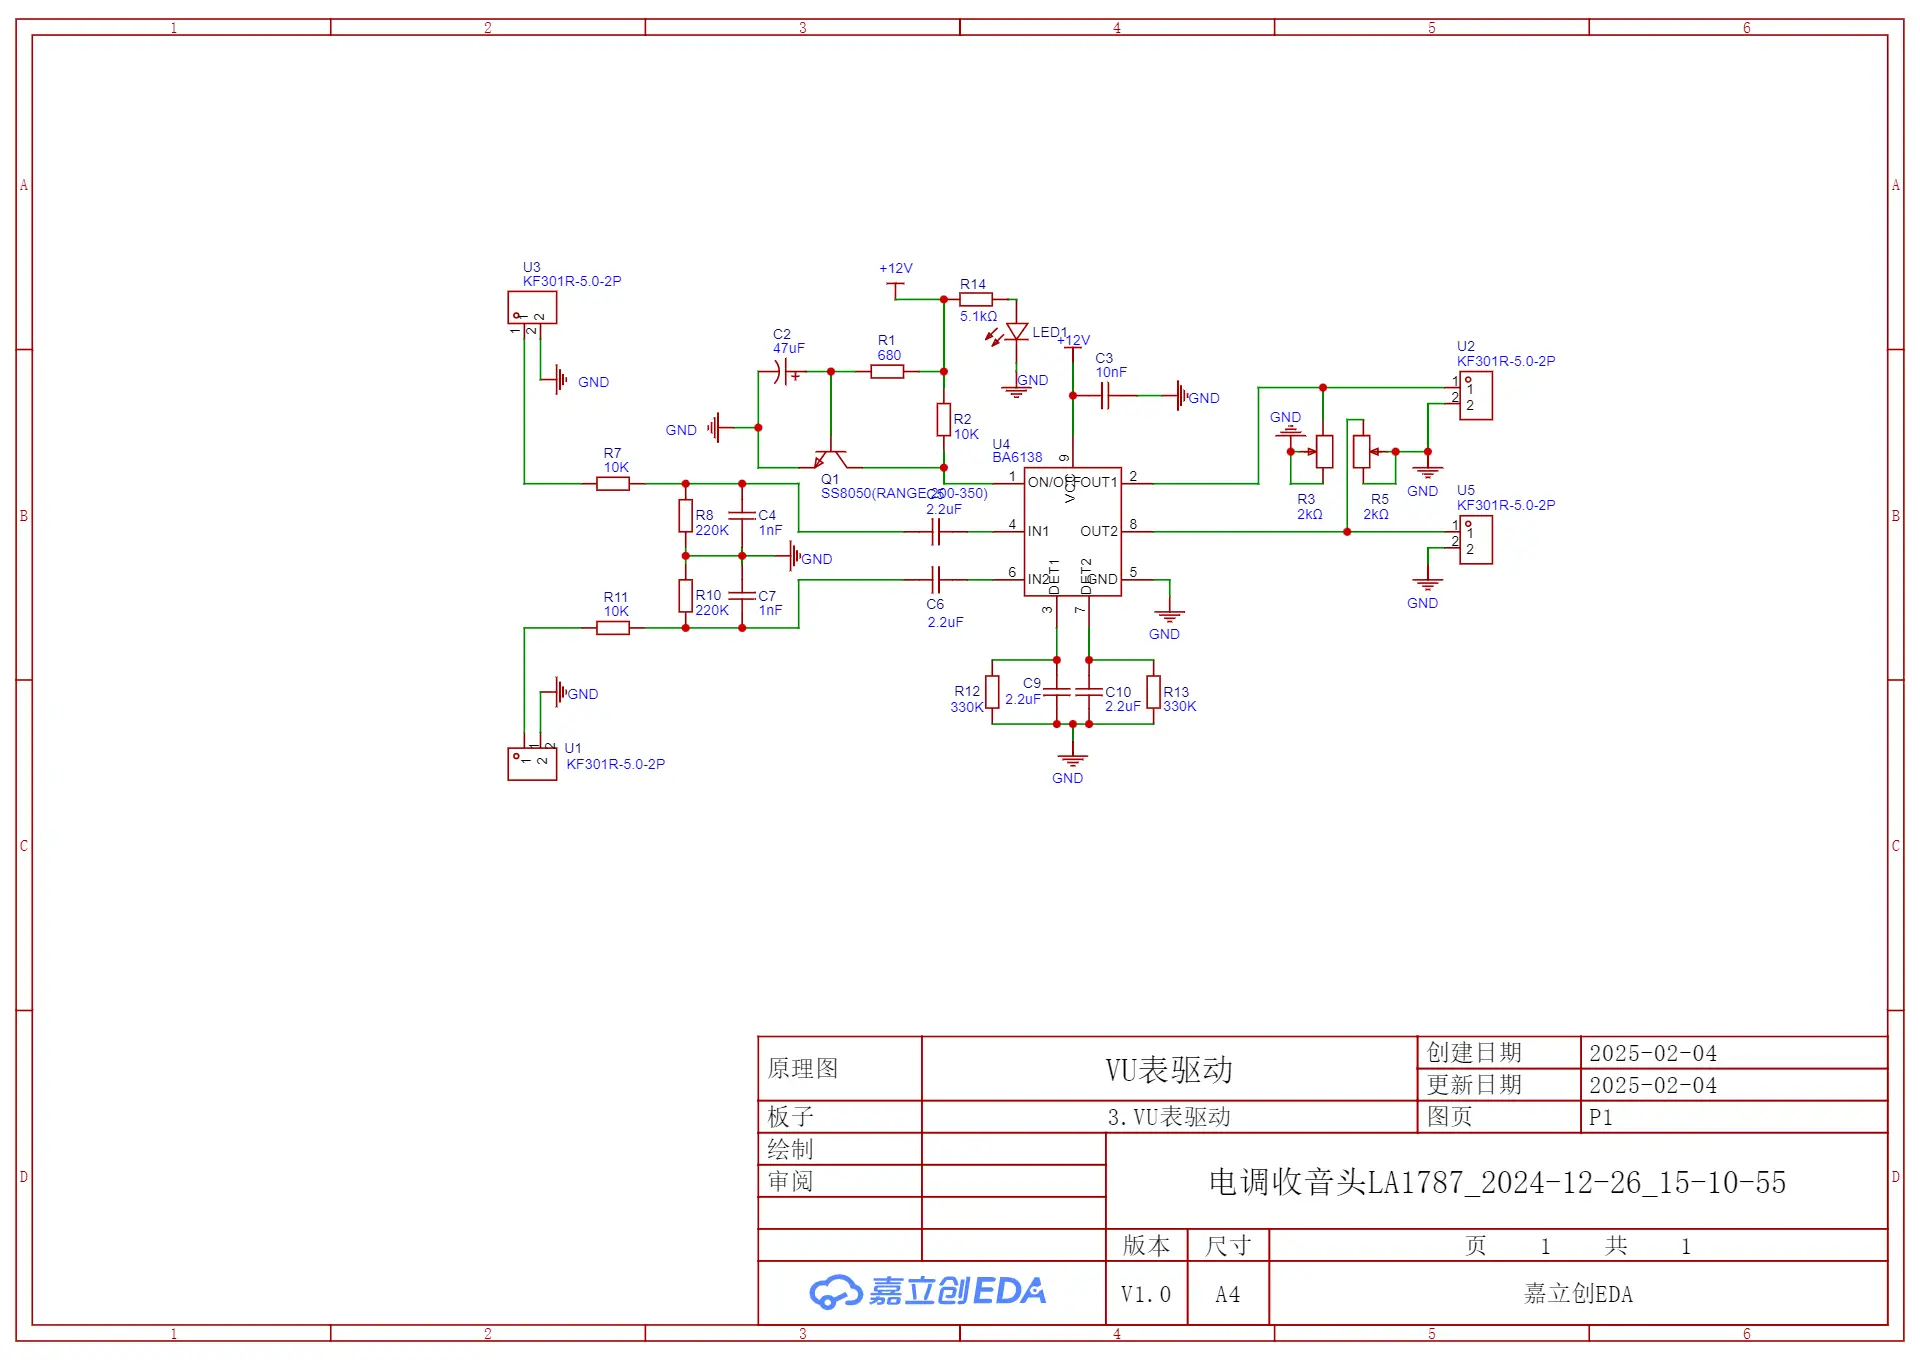The image size is (1920, 1360).
Task: Click resistor R14 5.1kΩ symbol
Action: (x=976, y=300)
